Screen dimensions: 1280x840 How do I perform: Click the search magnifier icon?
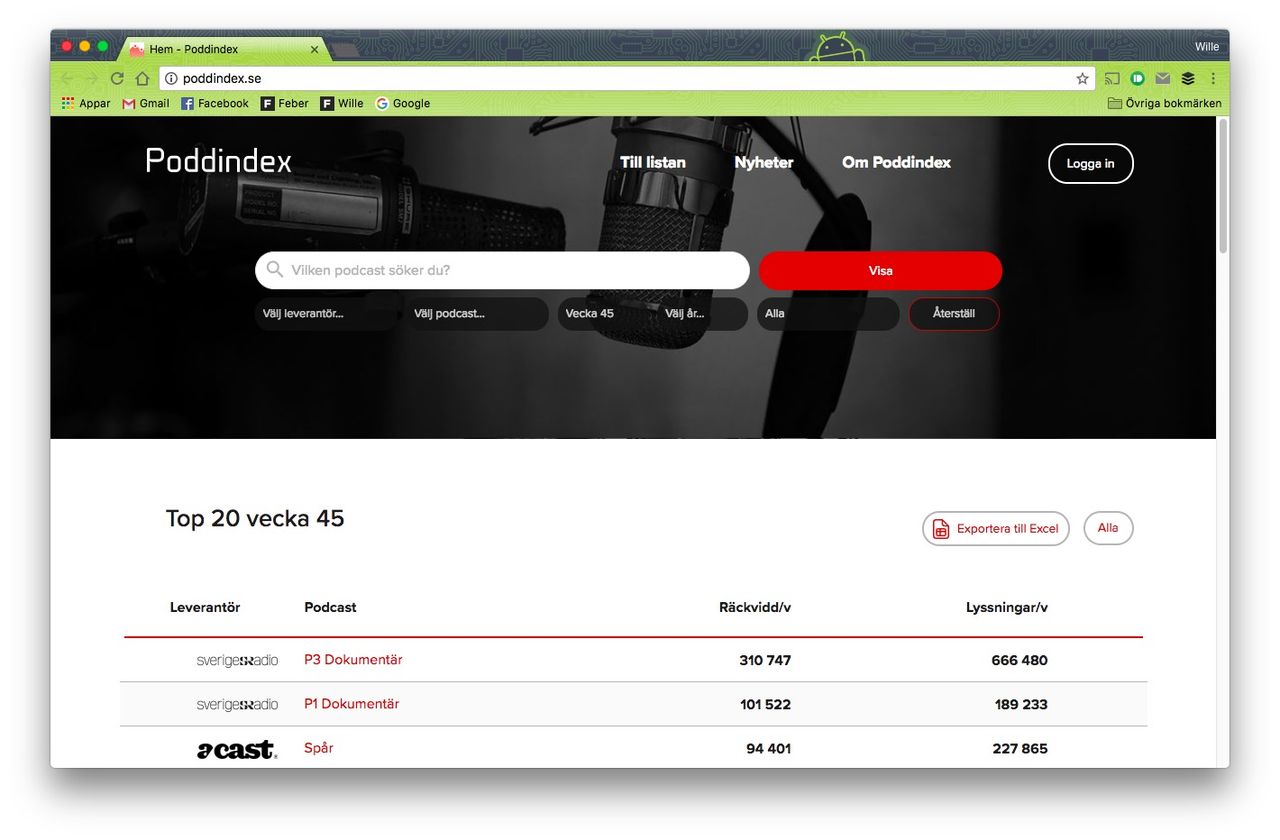pos(275,270)
